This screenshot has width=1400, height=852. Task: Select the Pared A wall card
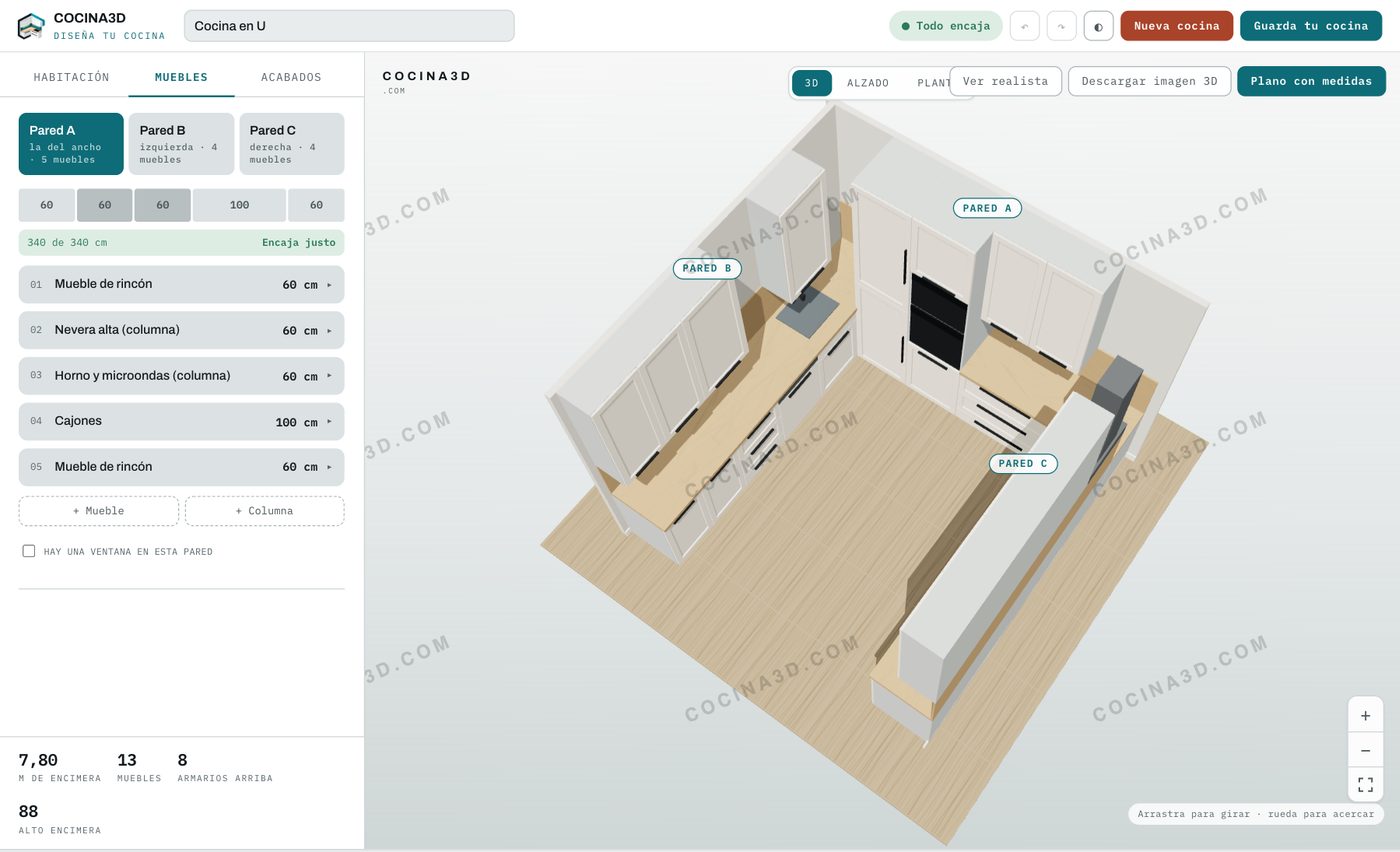click(71, 144)
